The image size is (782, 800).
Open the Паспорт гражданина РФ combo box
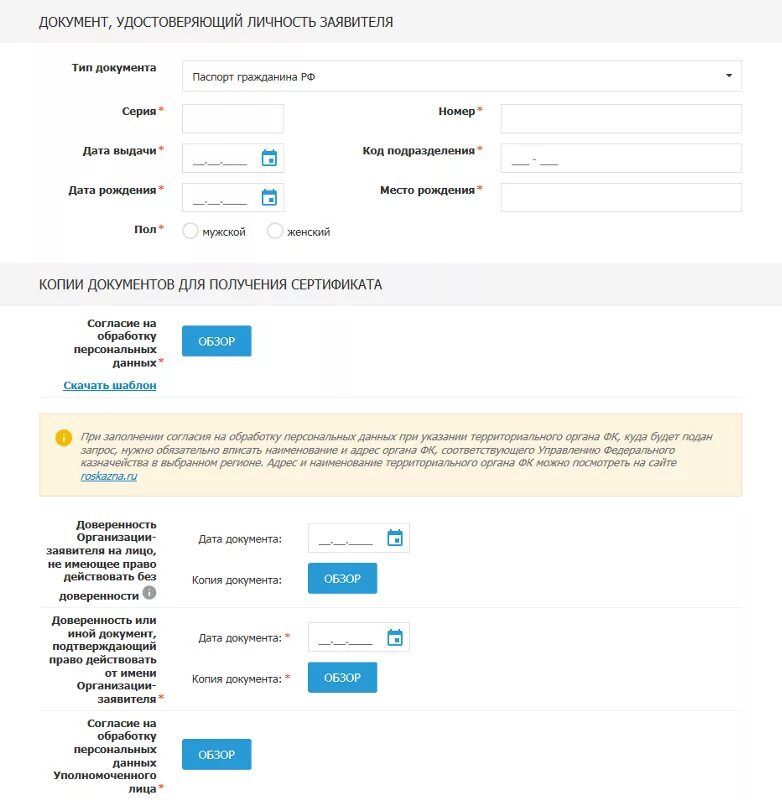point(462,76)
